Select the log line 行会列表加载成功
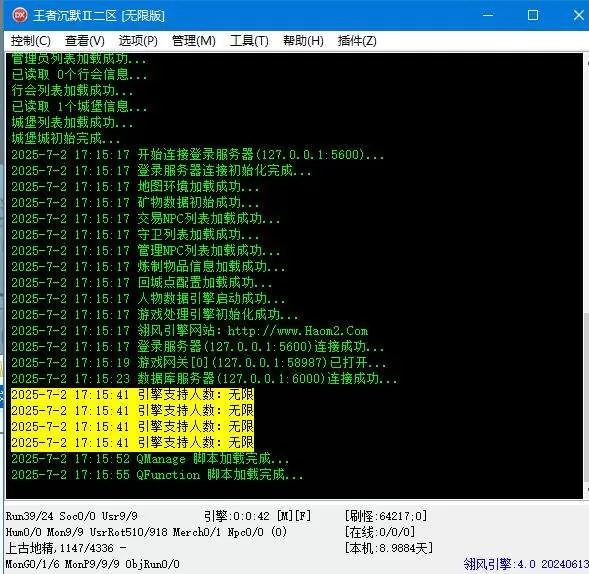Viewport: 589px width, 574px height. click(x=72, y=91)
